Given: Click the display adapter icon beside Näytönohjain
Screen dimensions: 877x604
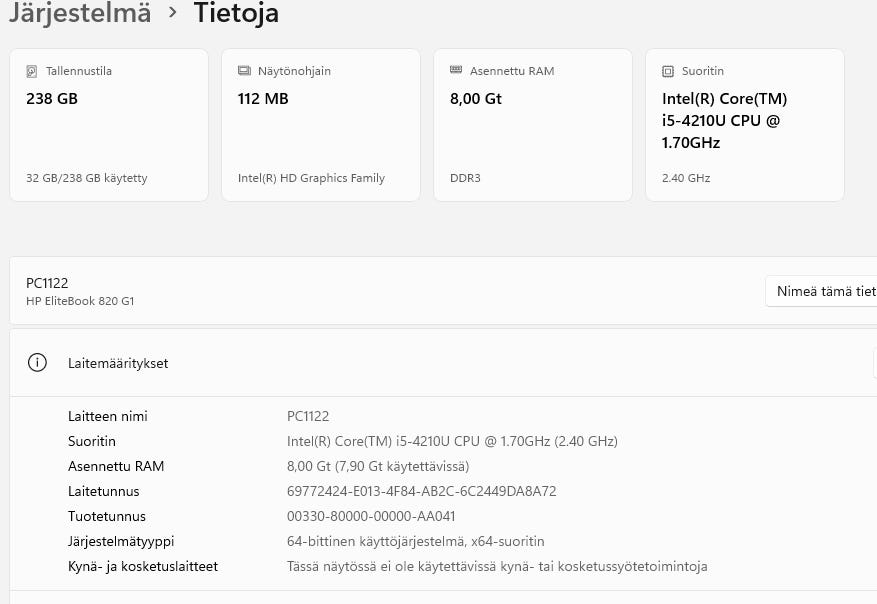Looking at the screenshot, I should point(244,71).
